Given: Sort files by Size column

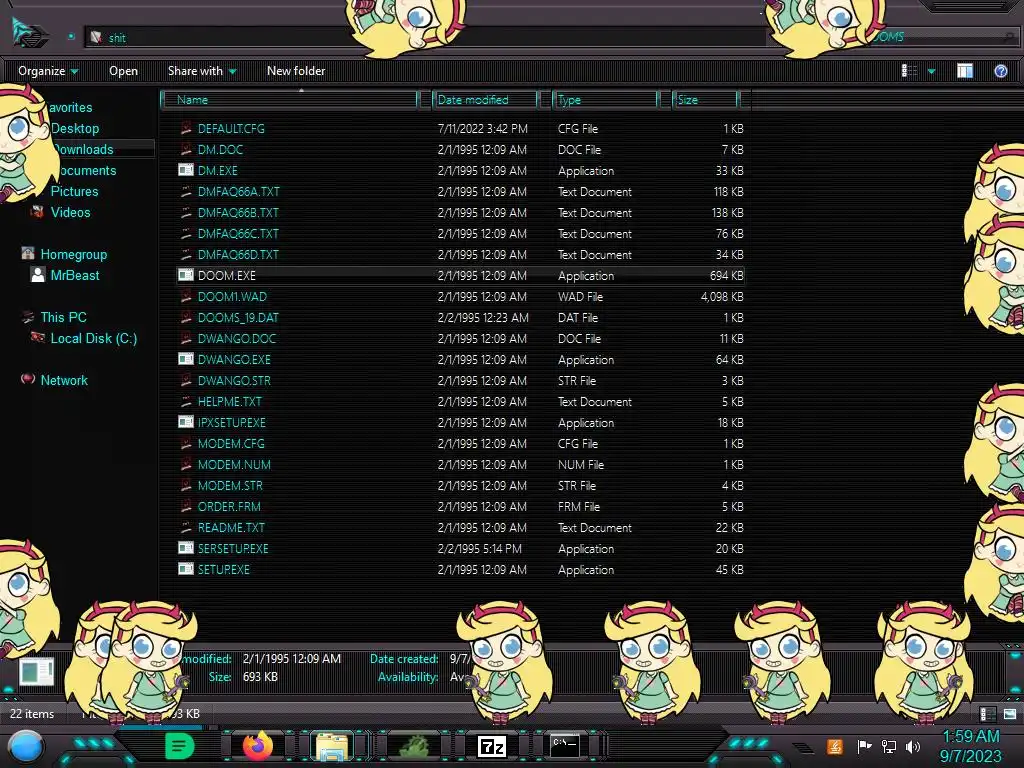Looking at the screenshot, I should click(706, 99).
